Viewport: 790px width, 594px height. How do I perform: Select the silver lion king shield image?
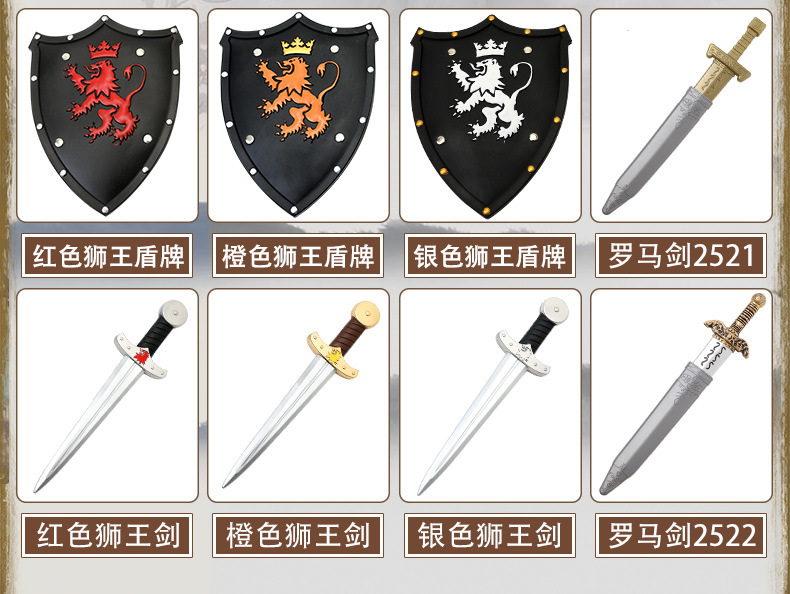point(490,115)
